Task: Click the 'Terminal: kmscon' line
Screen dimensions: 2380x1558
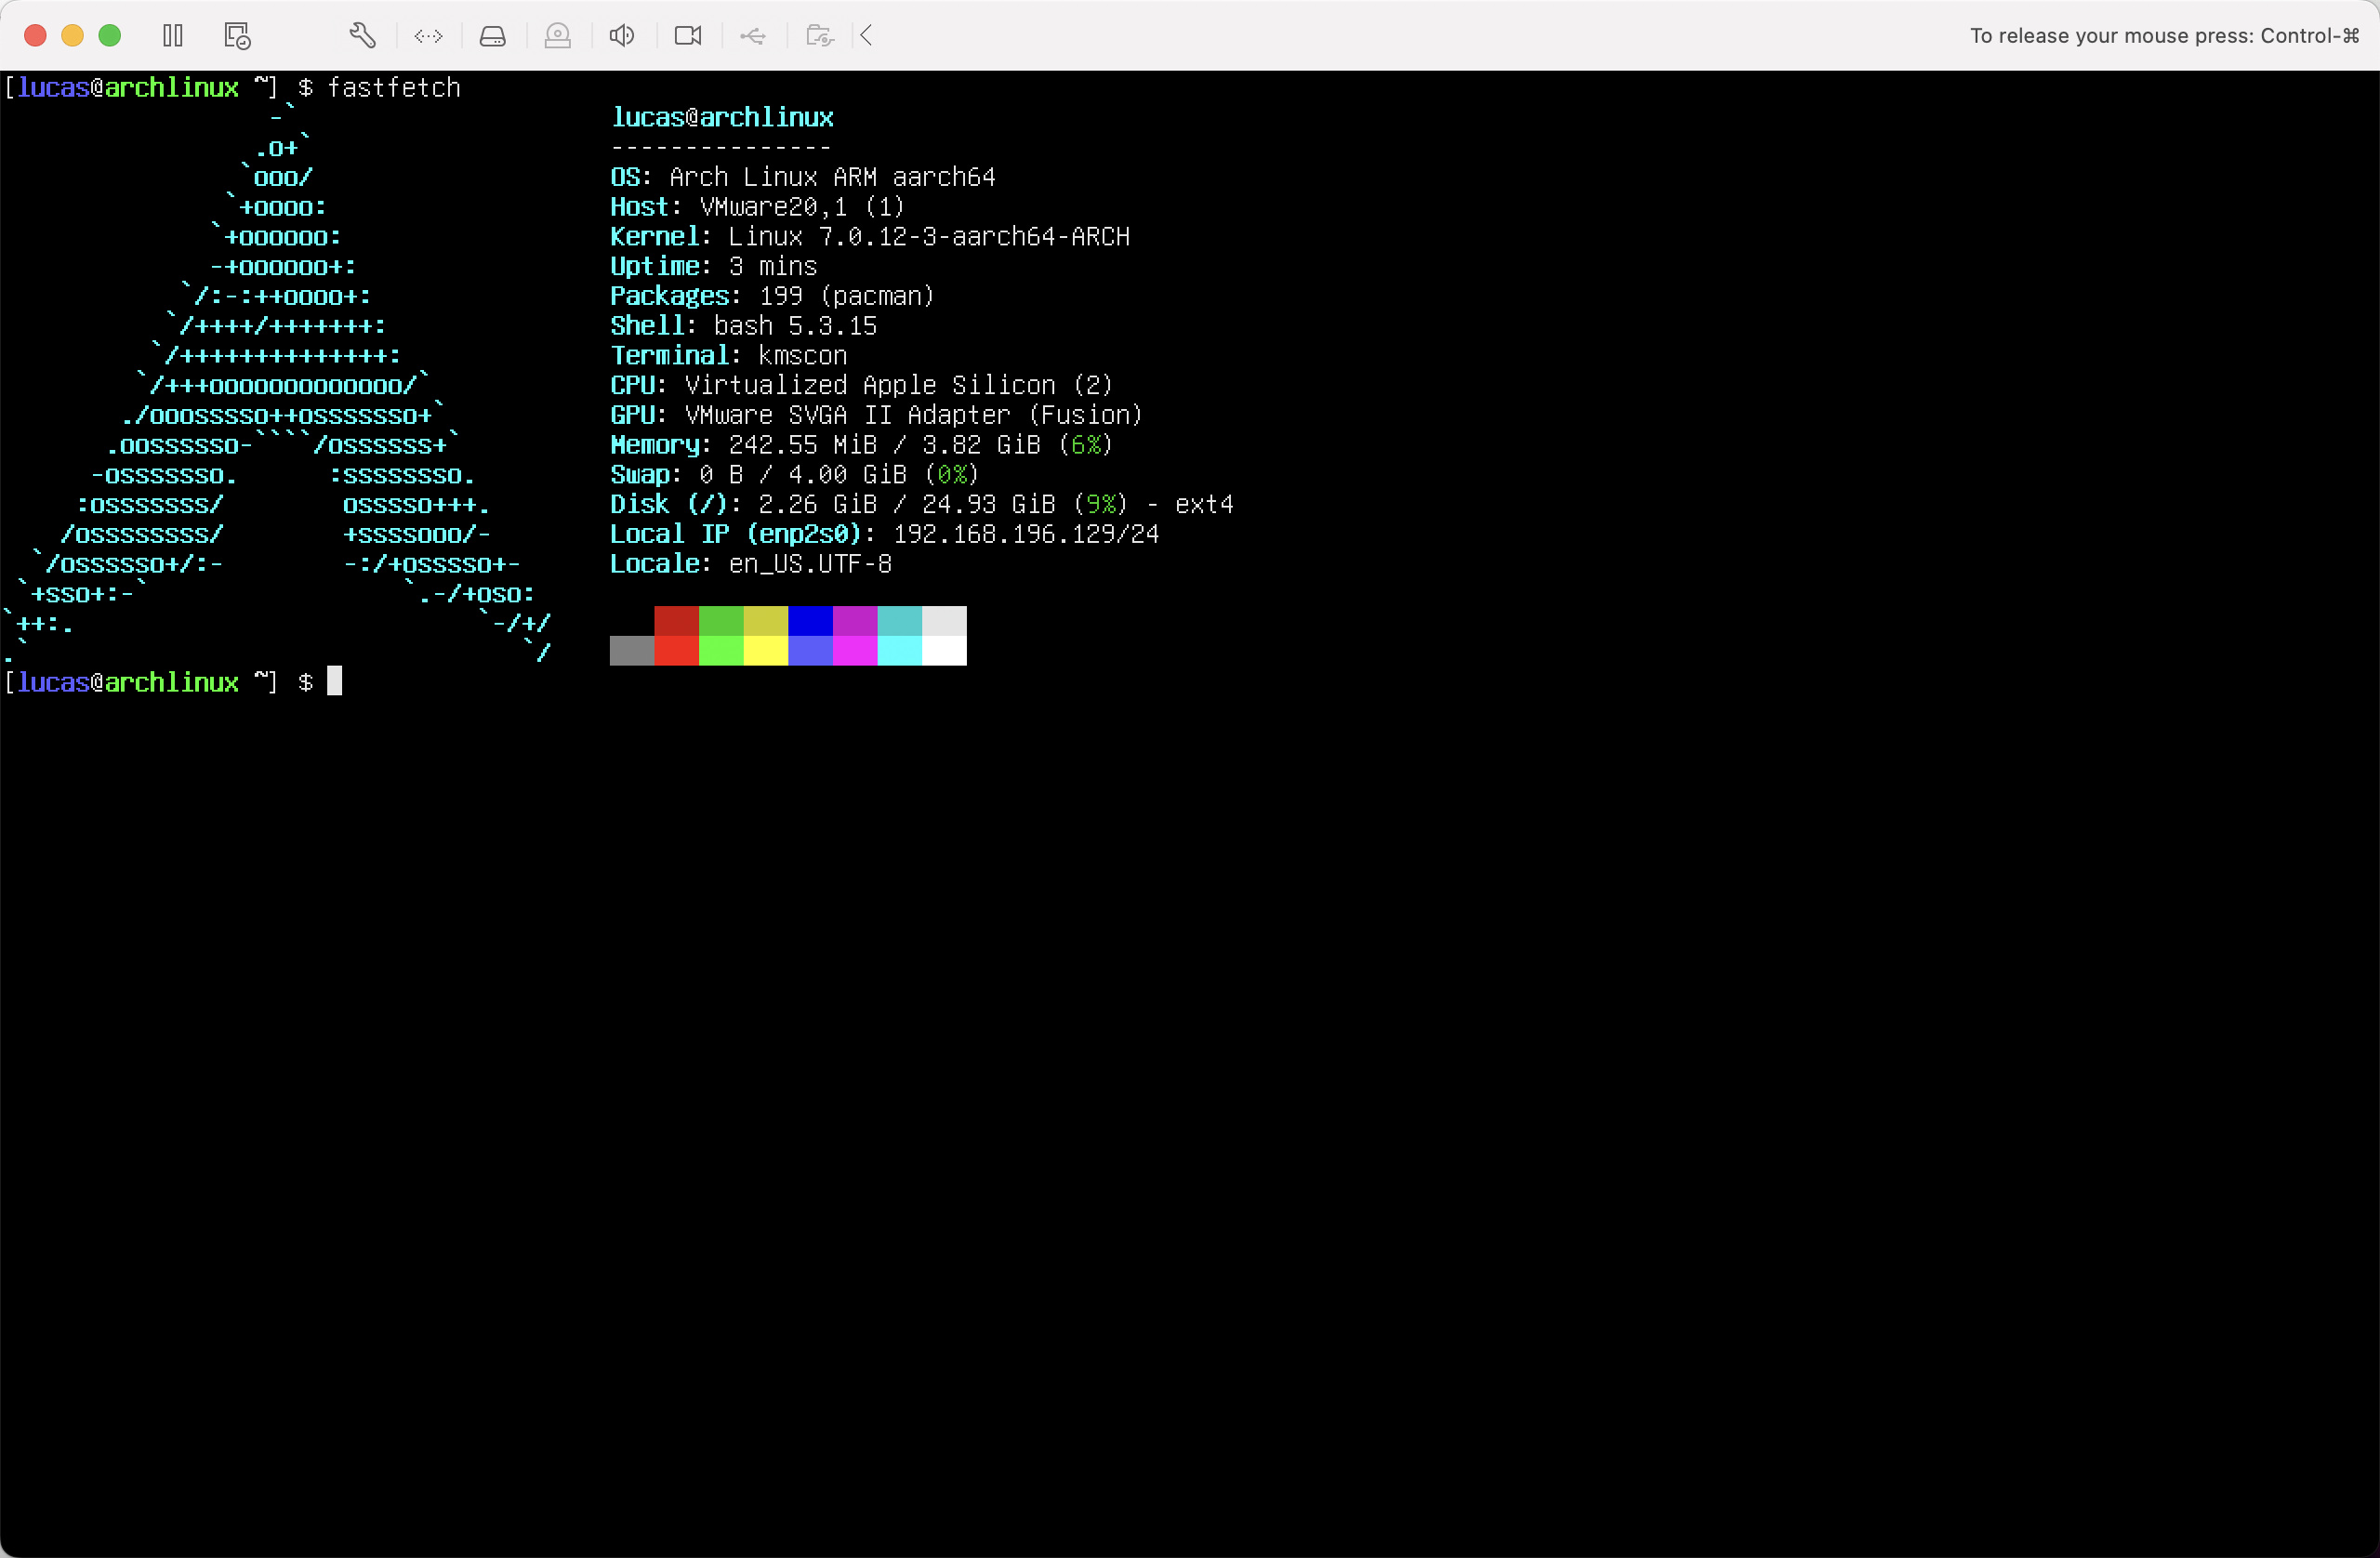Action: point(729,356)
